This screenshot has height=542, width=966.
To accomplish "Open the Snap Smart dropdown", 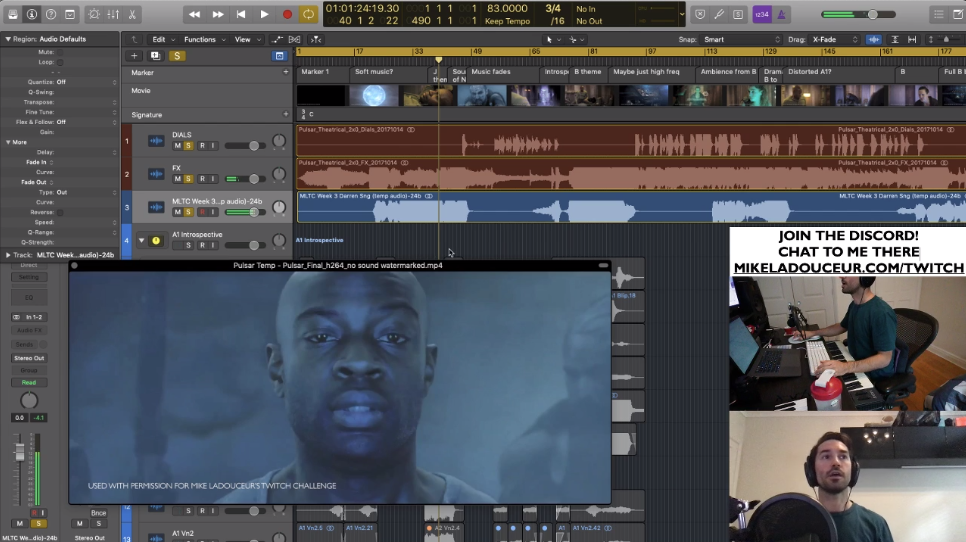I will [741, 39].
